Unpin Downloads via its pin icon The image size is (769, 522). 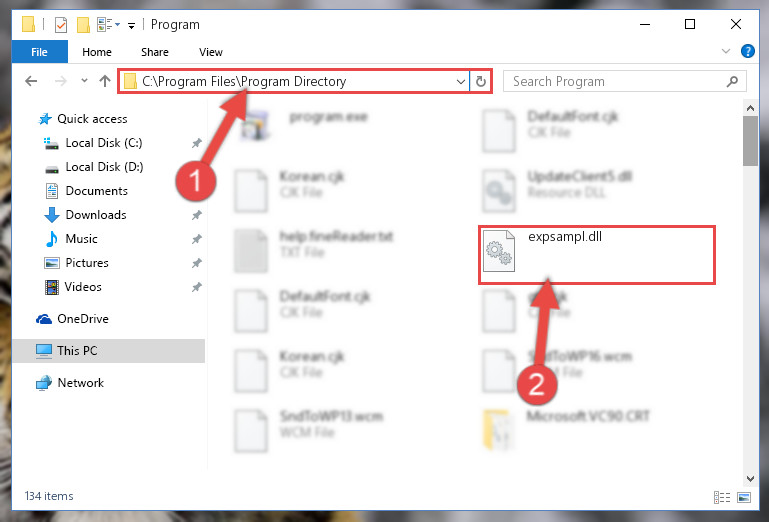click(197, 215)
